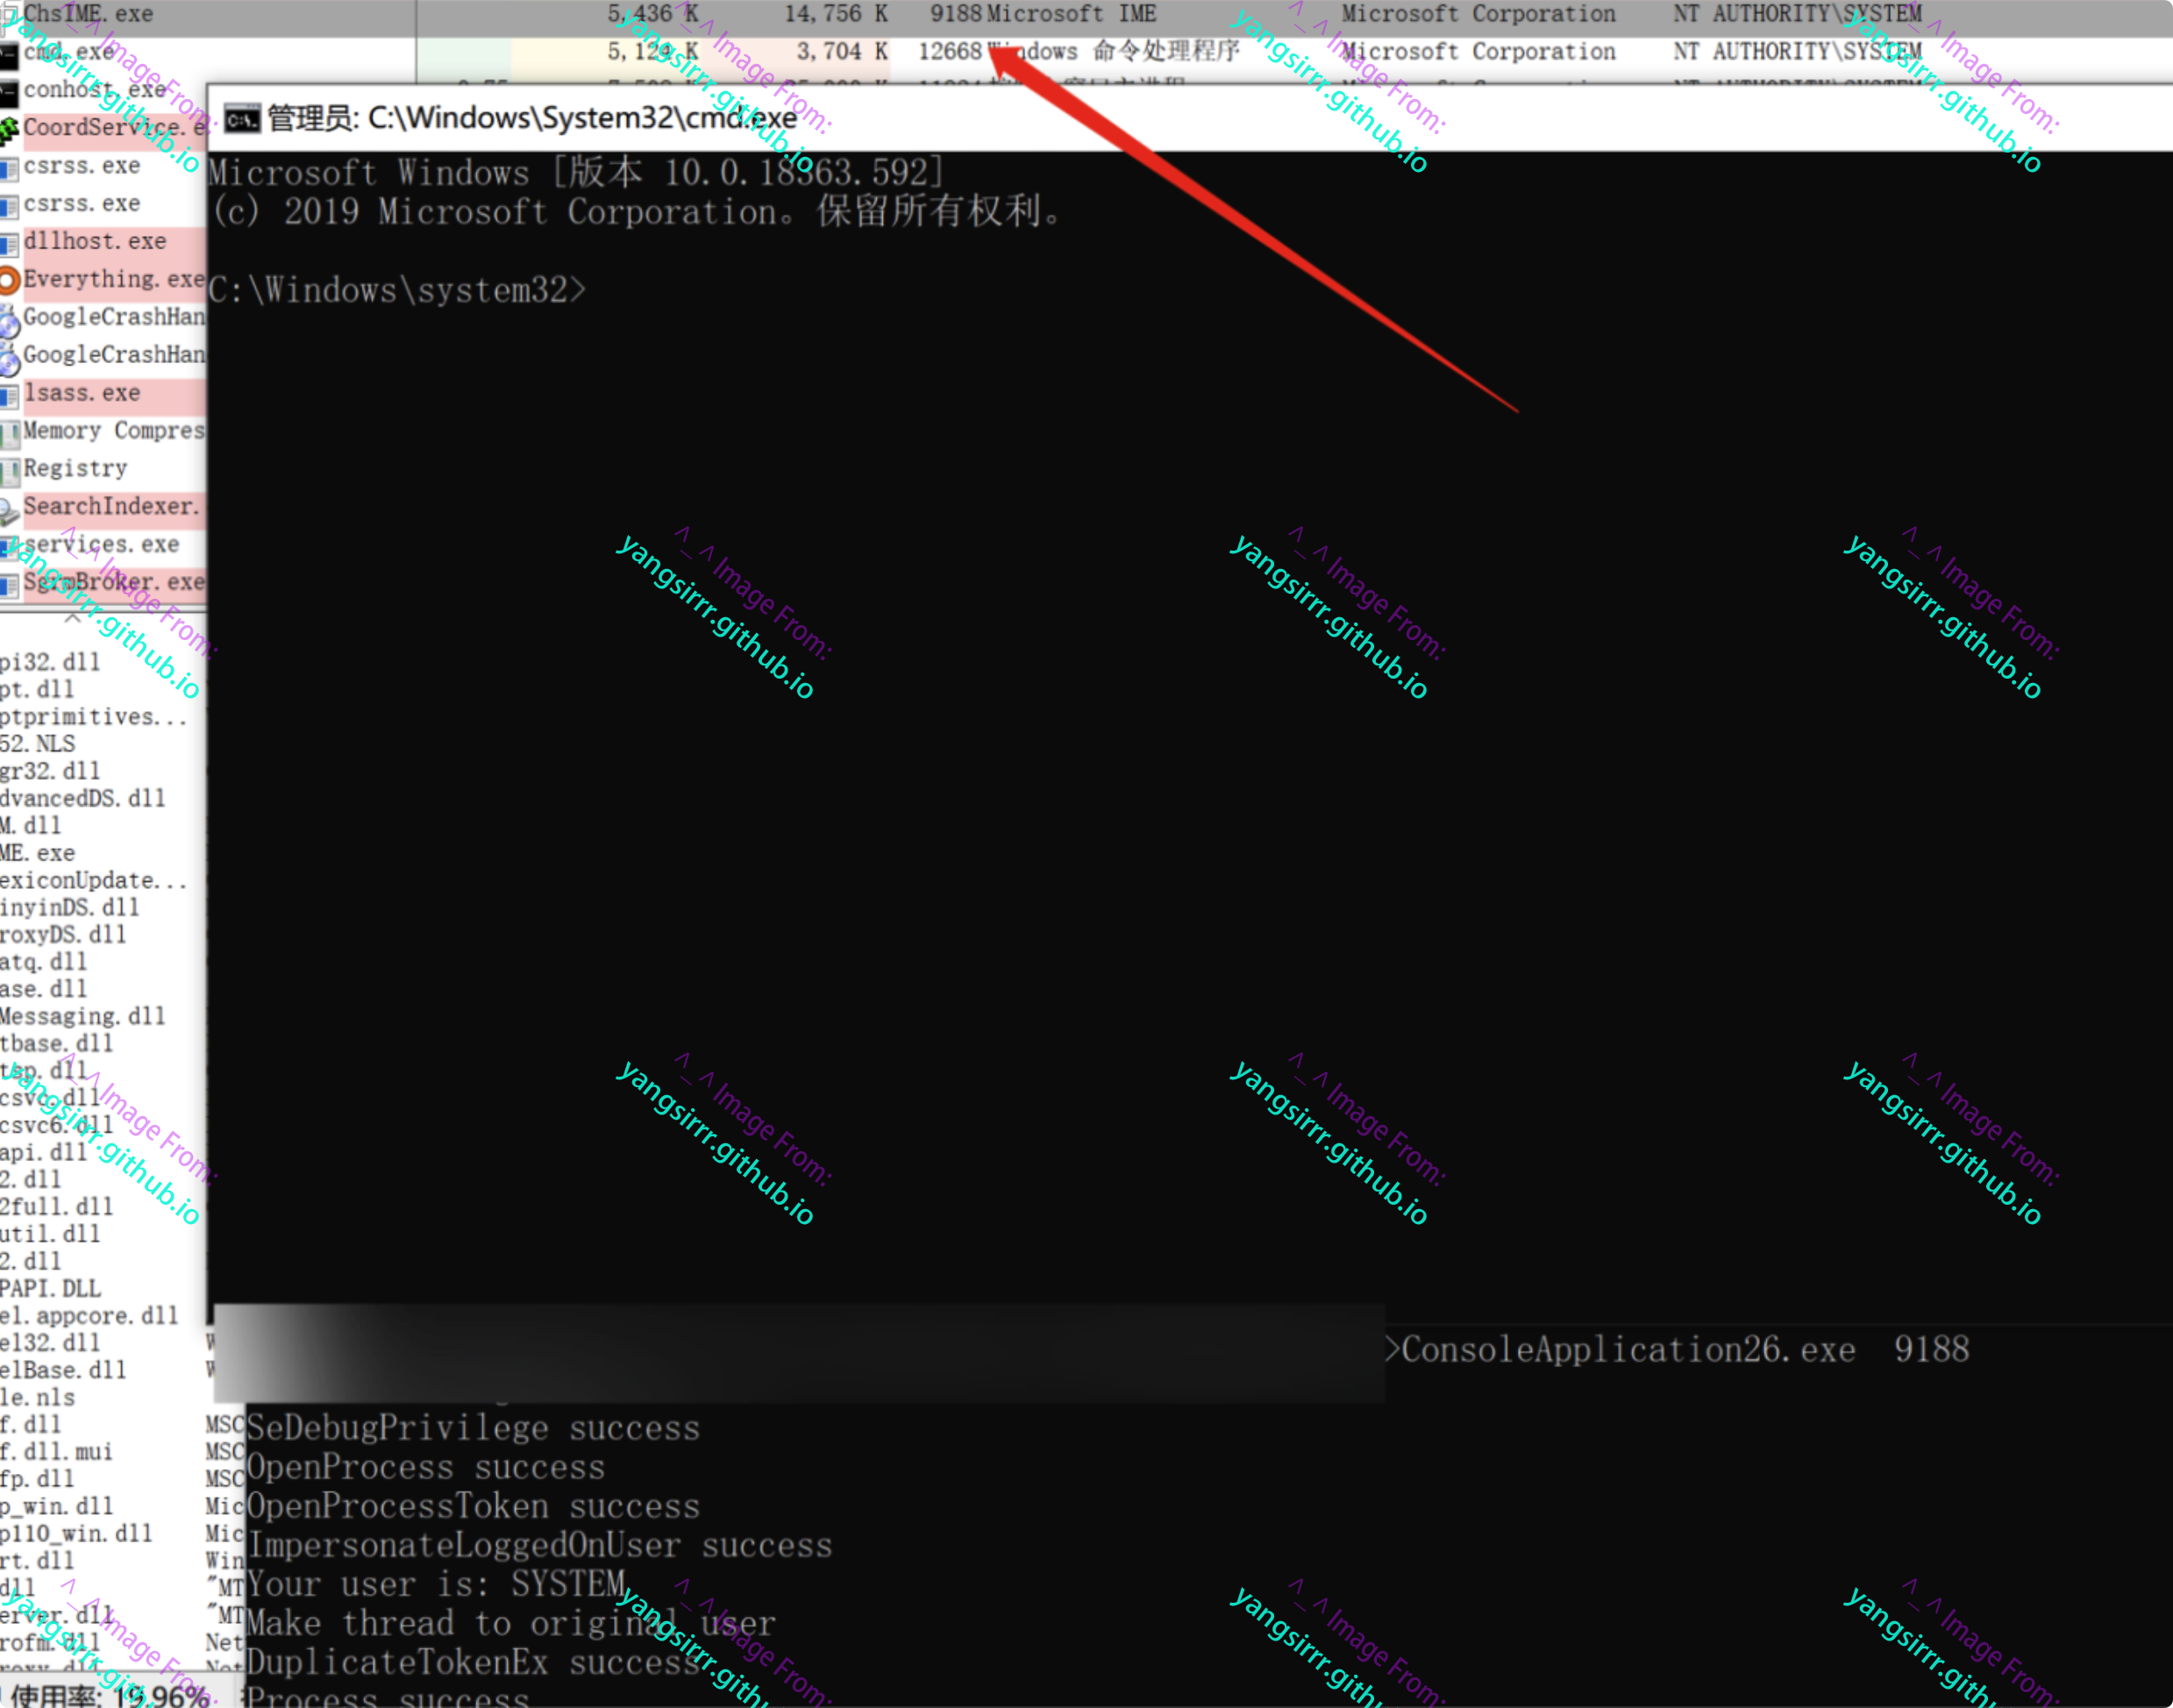Click the cmd icon in console title bar

(241, 120)
